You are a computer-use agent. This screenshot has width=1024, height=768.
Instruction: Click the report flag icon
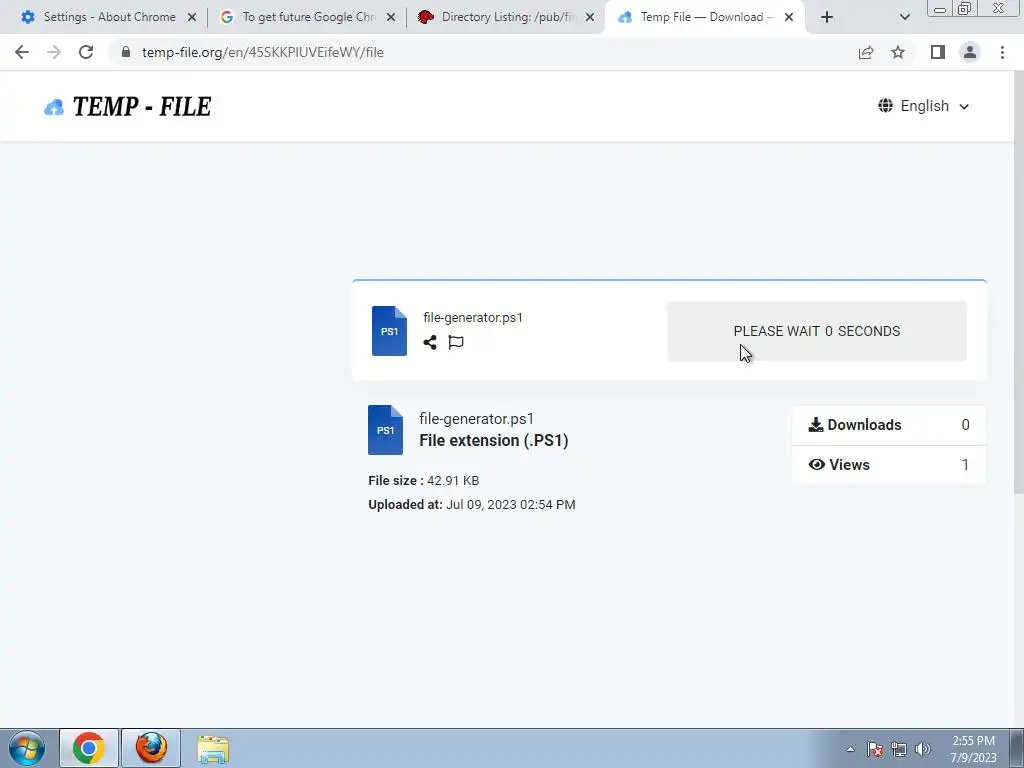(456, 342)
